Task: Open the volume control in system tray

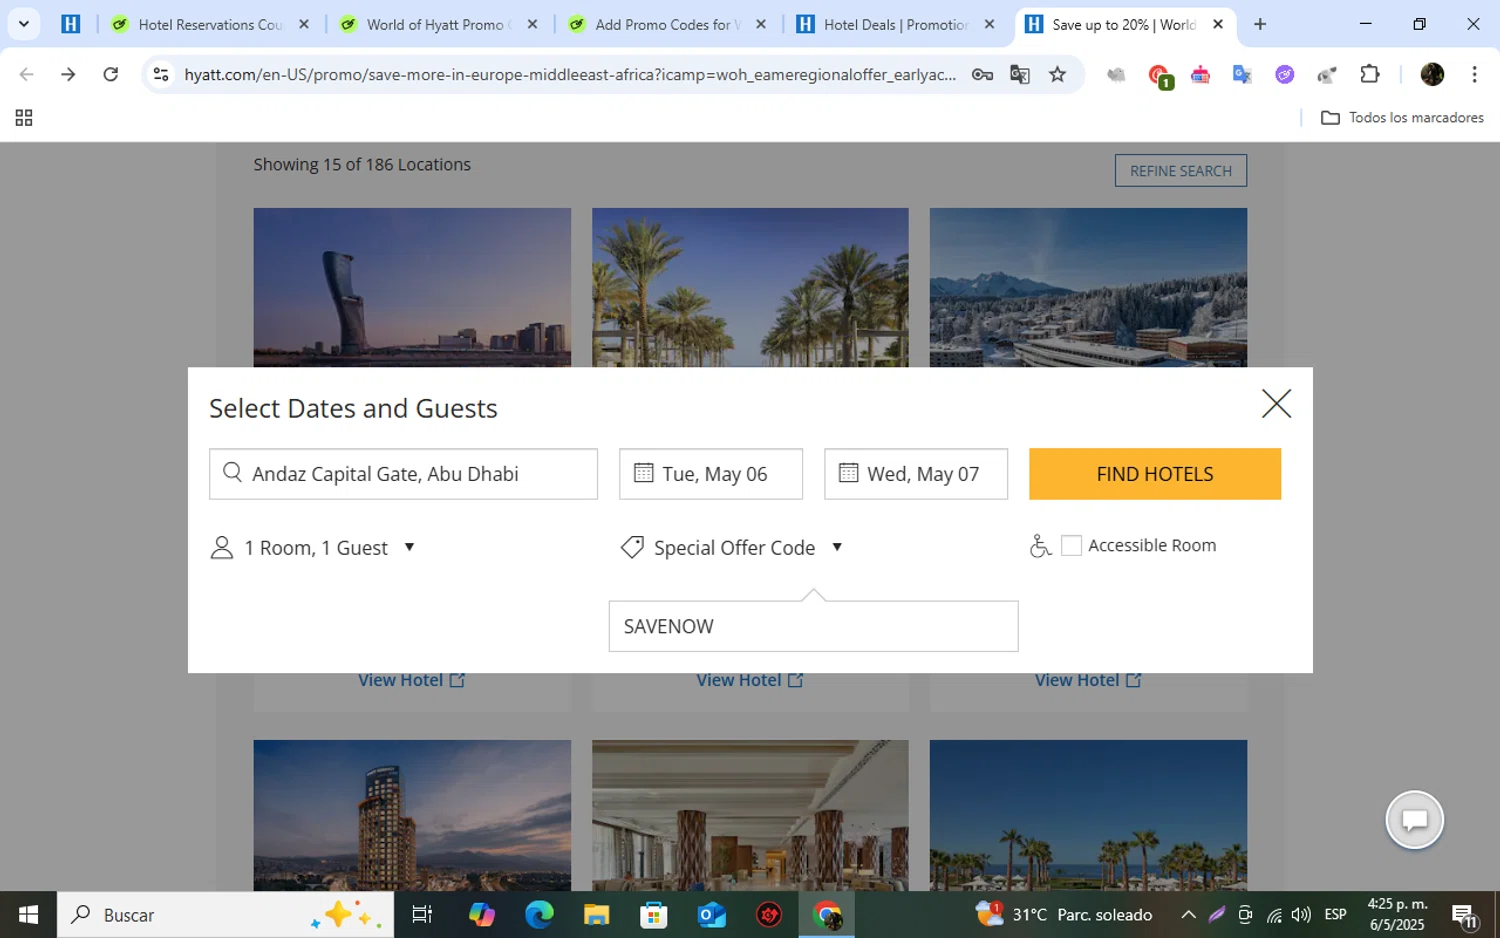Action: point(1301,915)
